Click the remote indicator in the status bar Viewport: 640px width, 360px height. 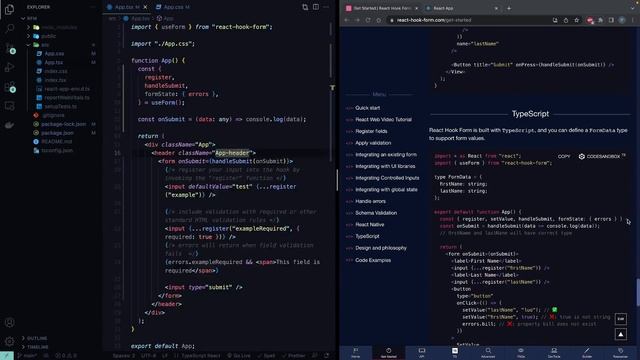[7, 356]
